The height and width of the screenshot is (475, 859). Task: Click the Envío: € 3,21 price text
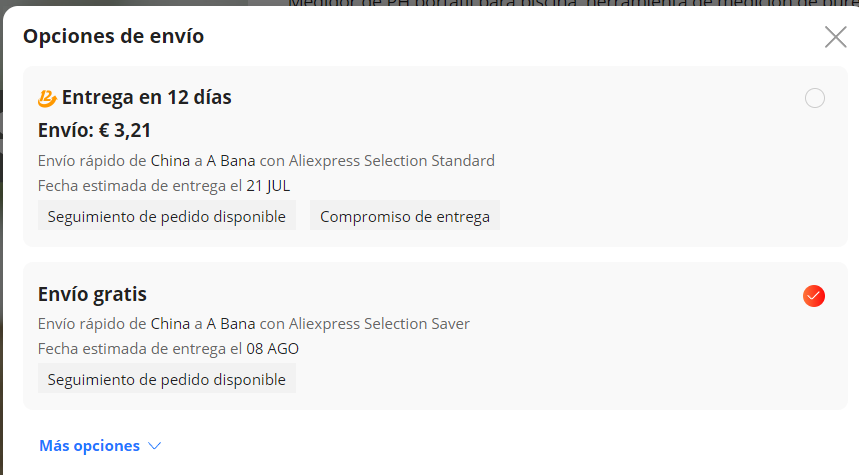click(x=94, y=130)
